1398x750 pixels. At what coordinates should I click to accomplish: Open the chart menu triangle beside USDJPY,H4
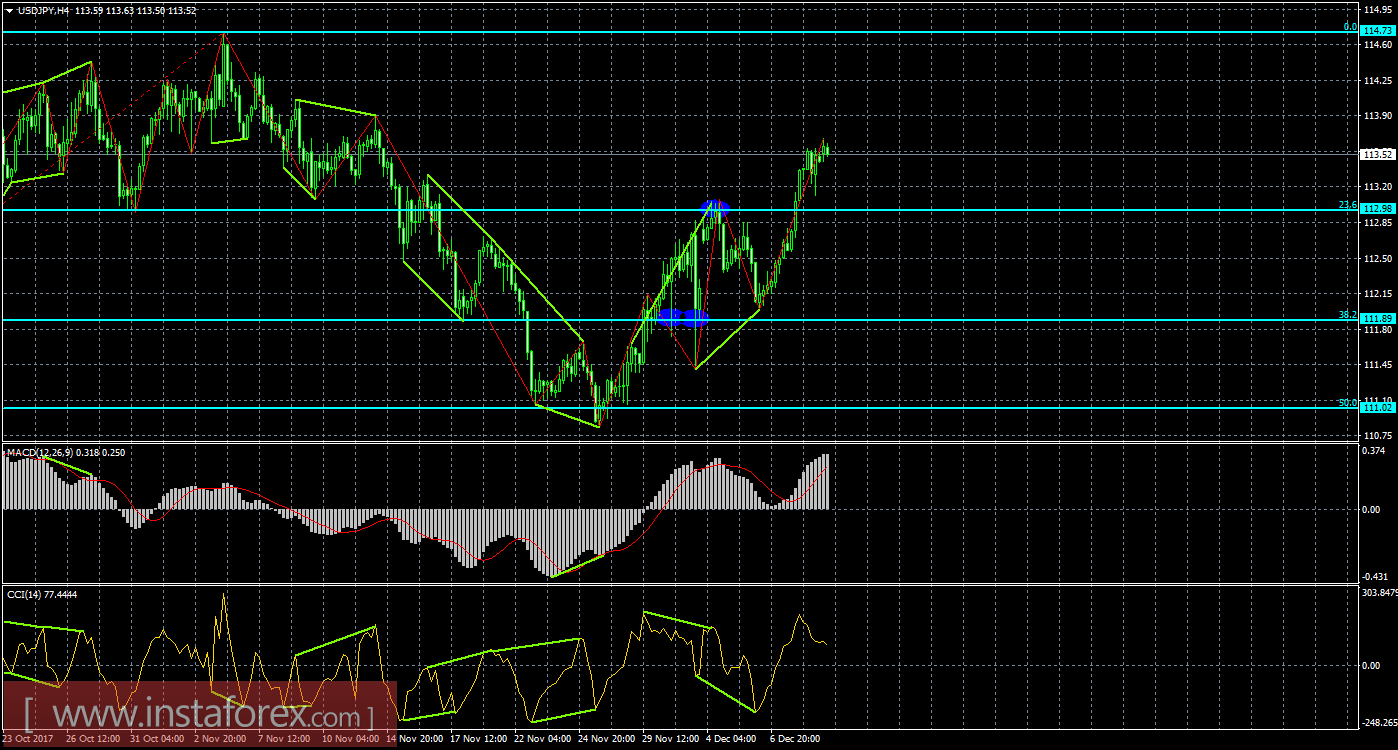(9, 10)
